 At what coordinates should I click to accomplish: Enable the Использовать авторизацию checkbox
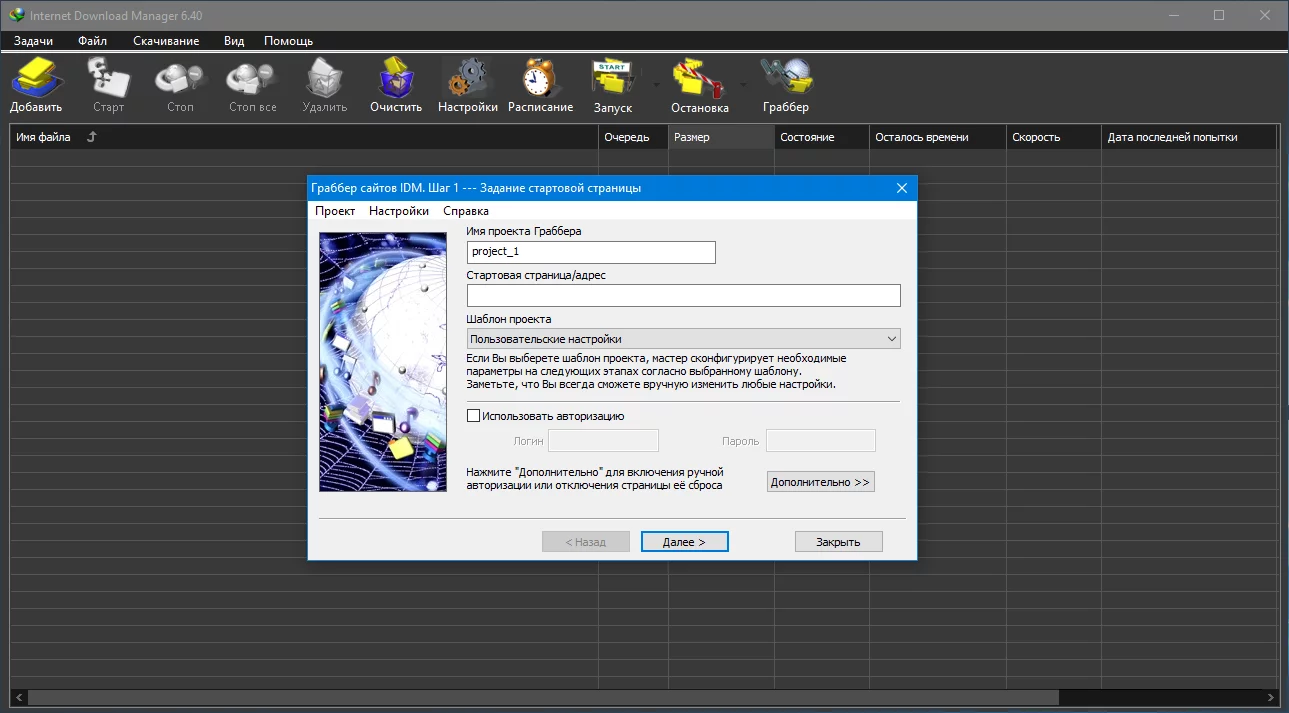click(474, 416)
